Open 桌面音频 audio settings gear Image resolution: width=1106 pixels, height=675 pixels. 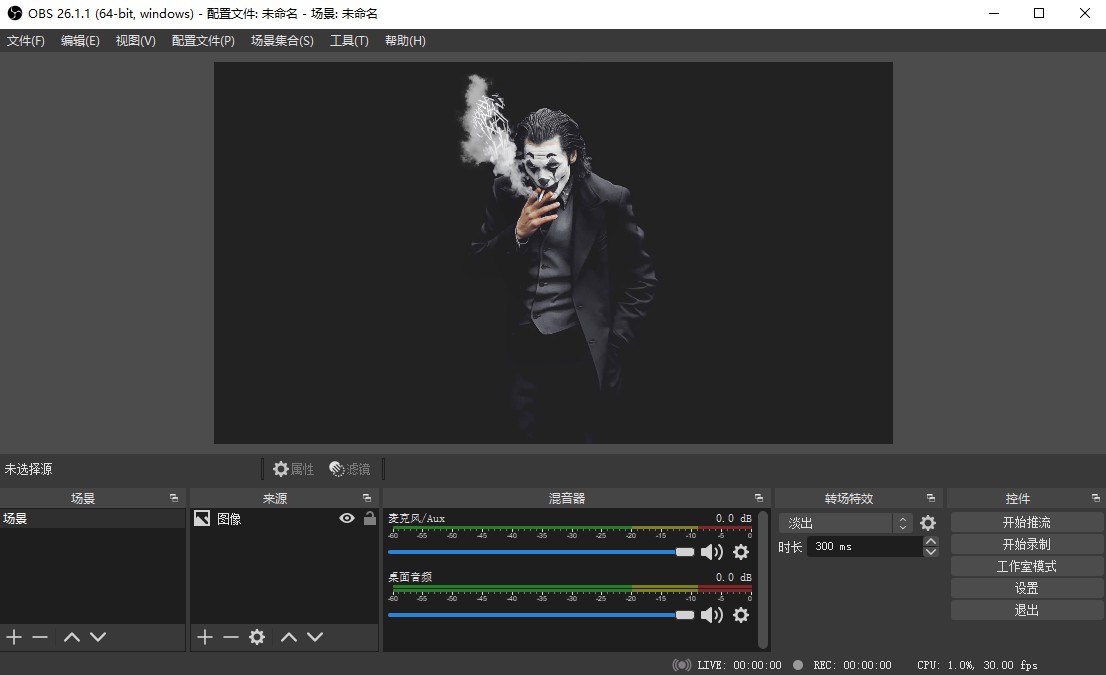click(x=741, y=615)
